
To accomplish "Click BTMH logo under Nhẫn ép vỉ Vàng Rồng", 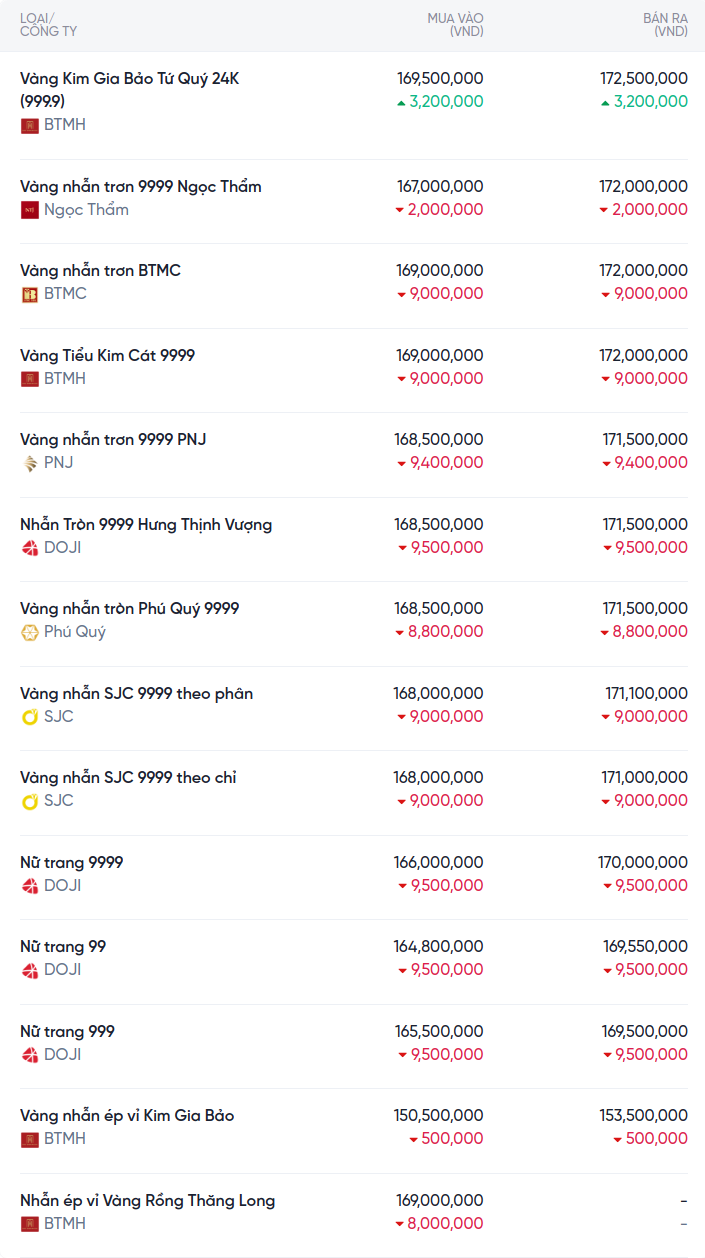I will pyautogui.click(x=29, y=1224).
